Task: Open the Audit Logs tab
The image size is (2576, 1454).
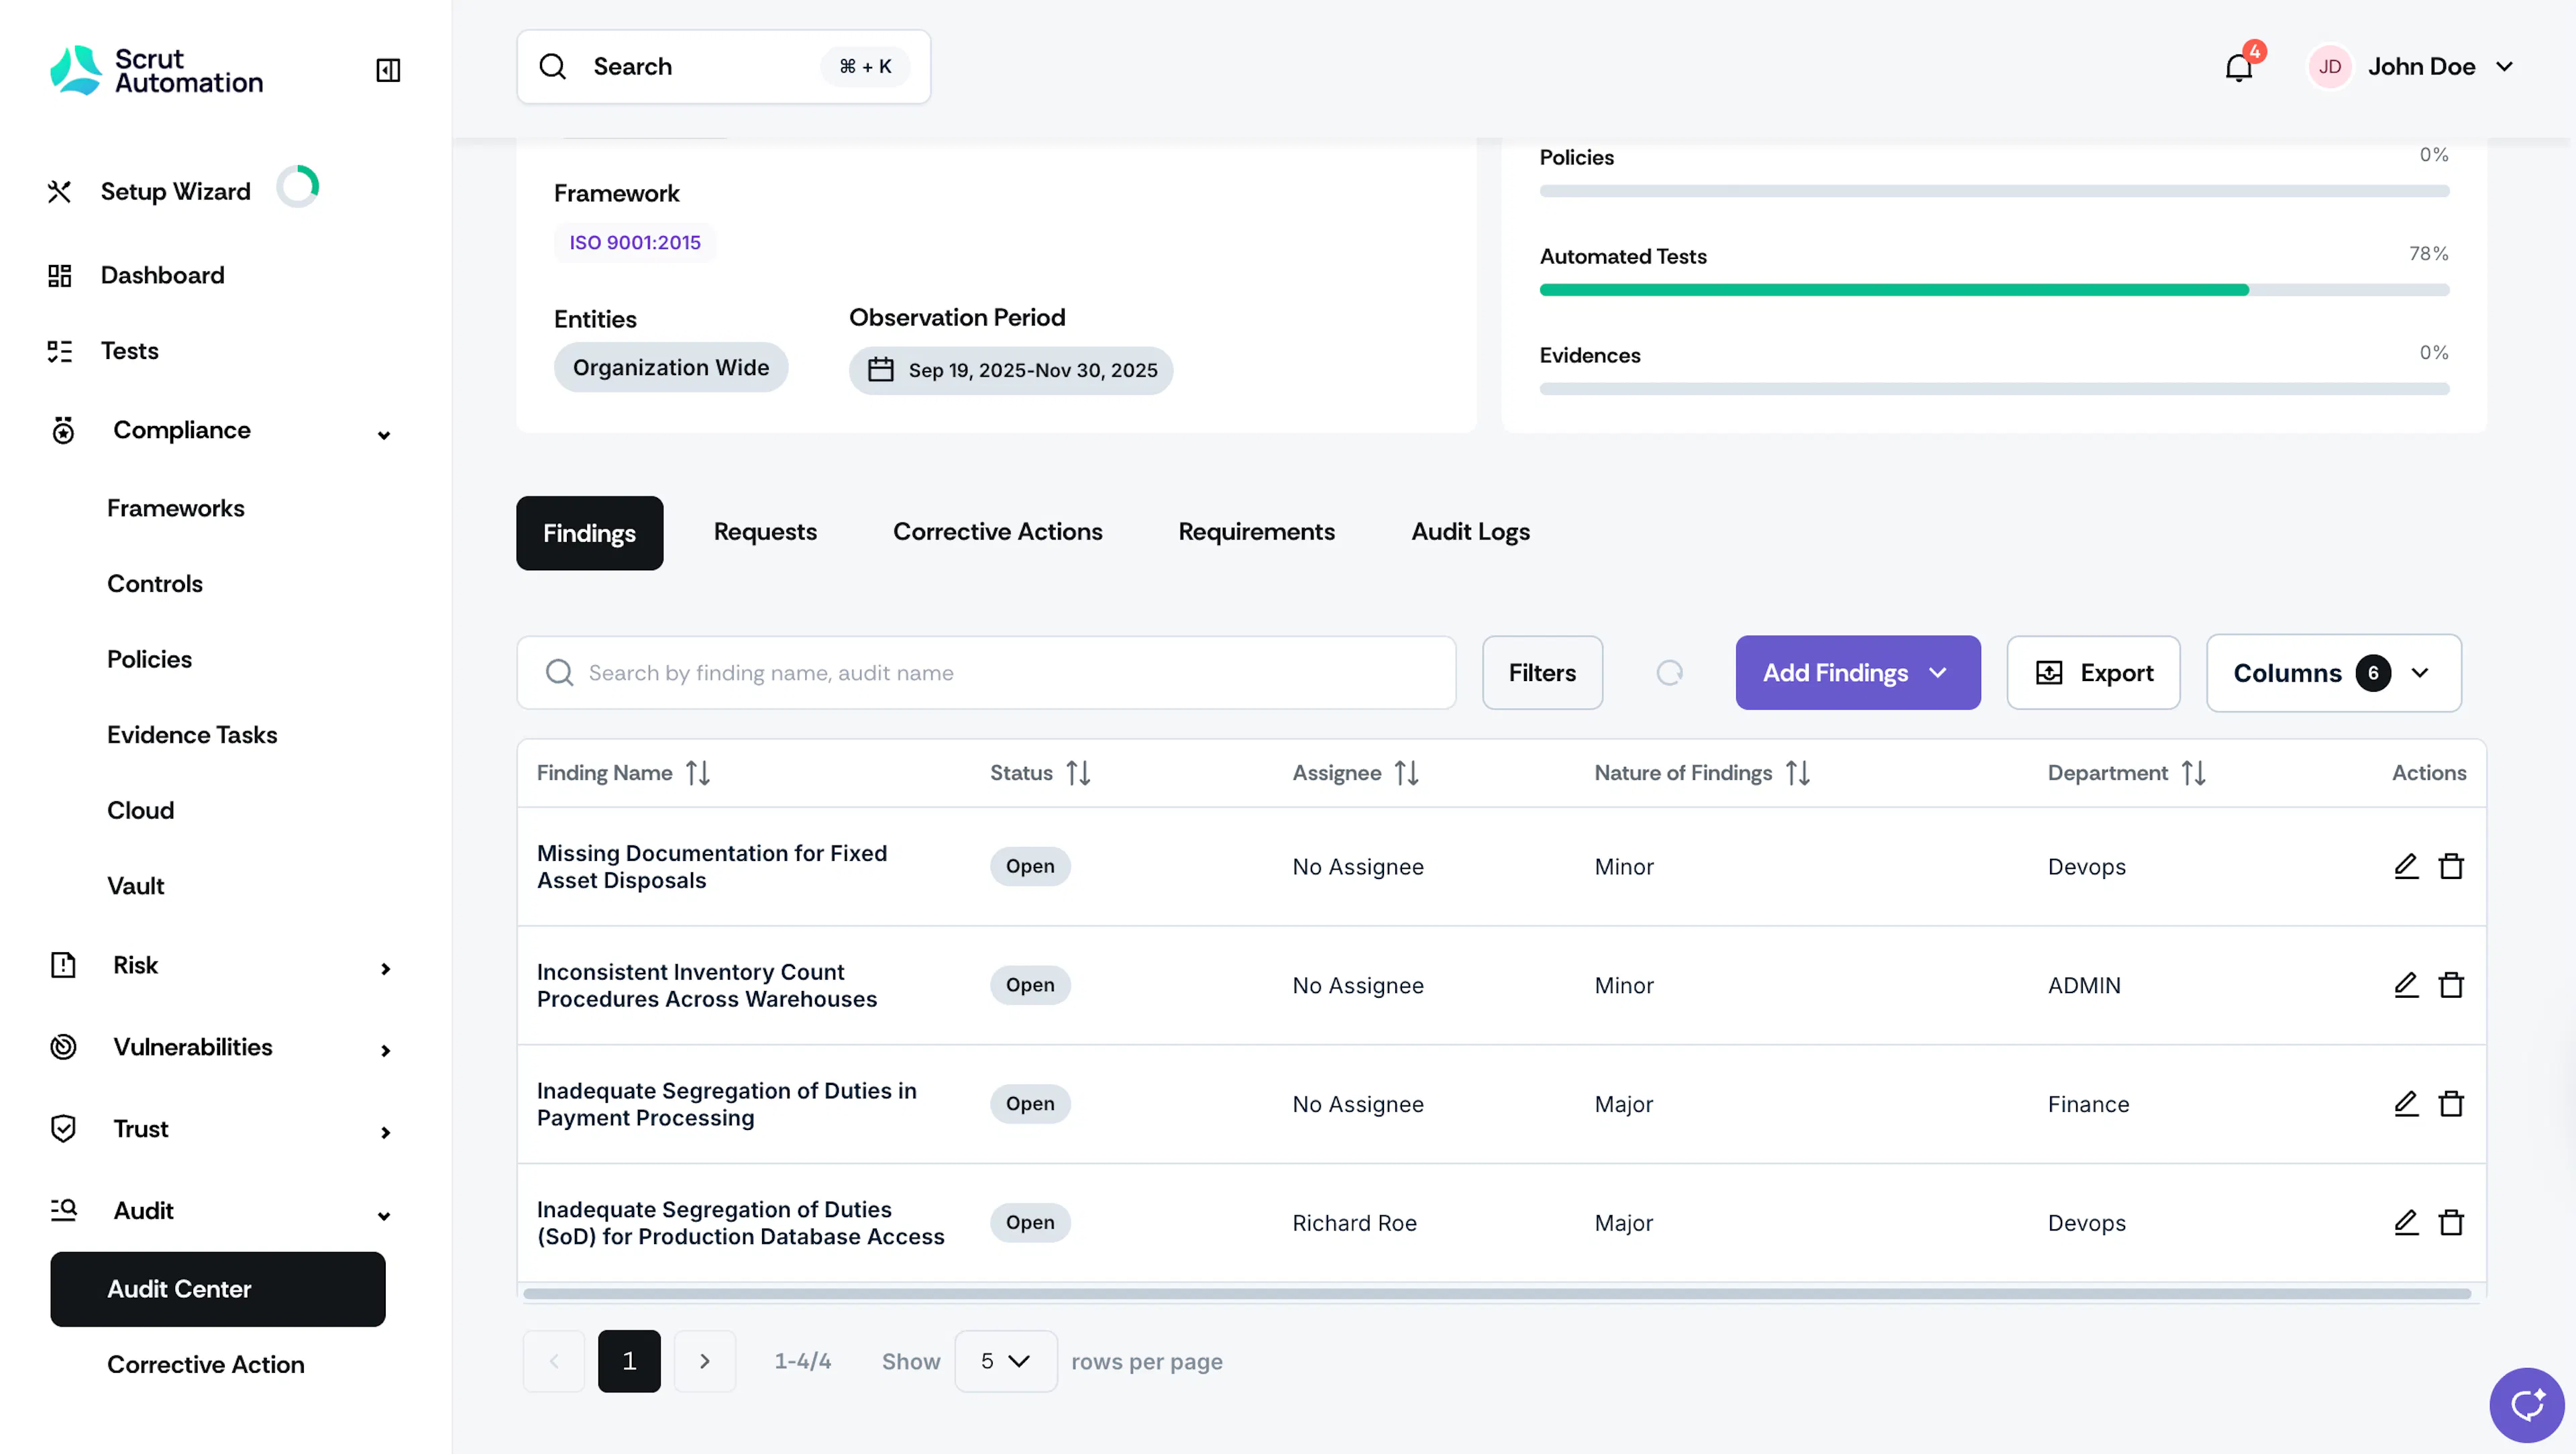Action: coord(1470,532)
